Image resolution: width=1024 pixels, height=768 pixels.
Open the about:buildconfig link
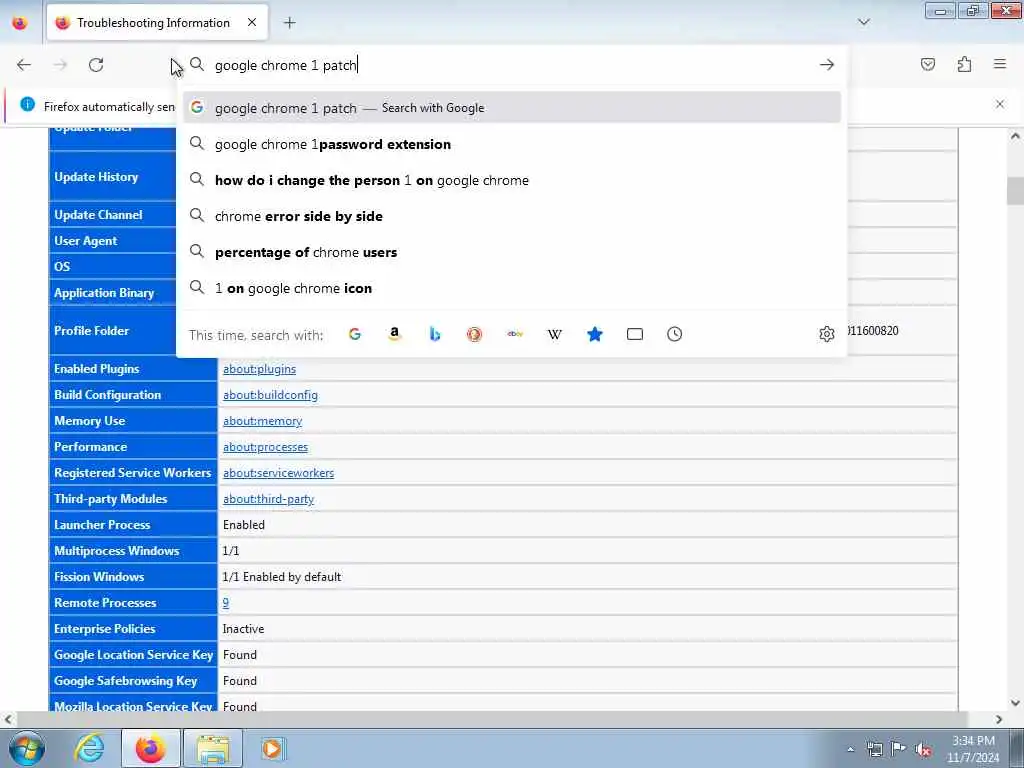point(270,395)
